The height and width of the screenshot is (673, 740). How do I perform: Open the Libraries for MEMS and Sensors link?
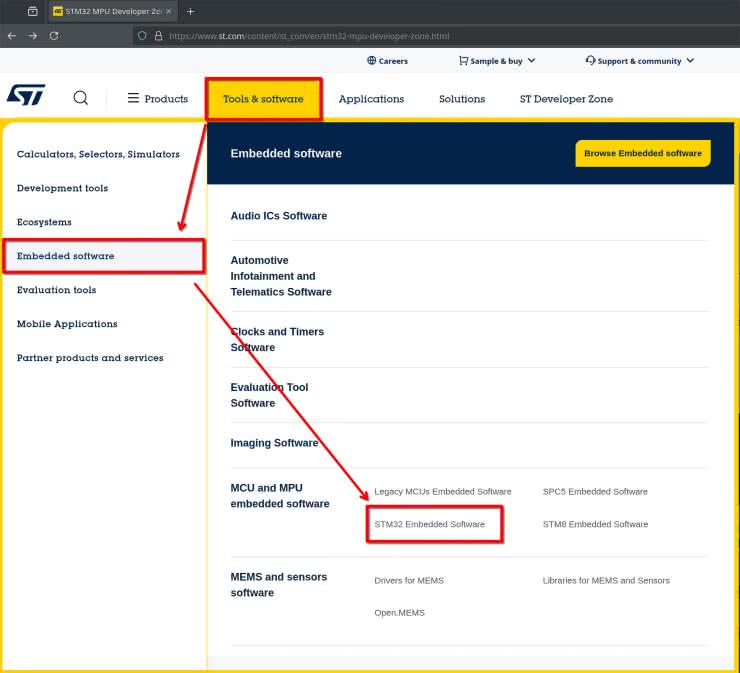[x=606, y=580]
